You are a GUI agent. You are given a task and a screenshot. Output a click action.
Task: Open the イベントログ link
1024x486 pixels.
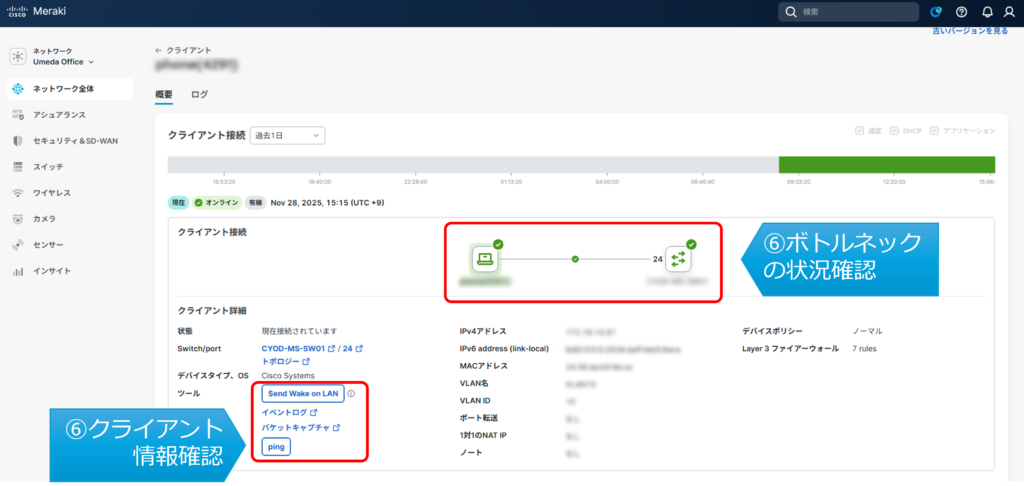click(285, 413)
